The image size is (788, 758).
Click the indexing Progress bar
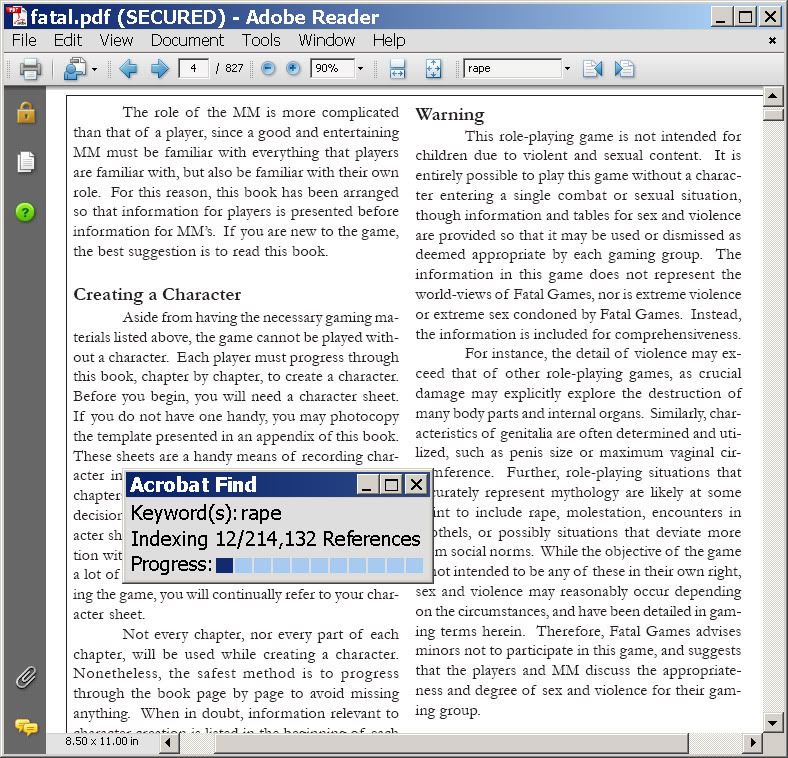click(x=320, y=565)
